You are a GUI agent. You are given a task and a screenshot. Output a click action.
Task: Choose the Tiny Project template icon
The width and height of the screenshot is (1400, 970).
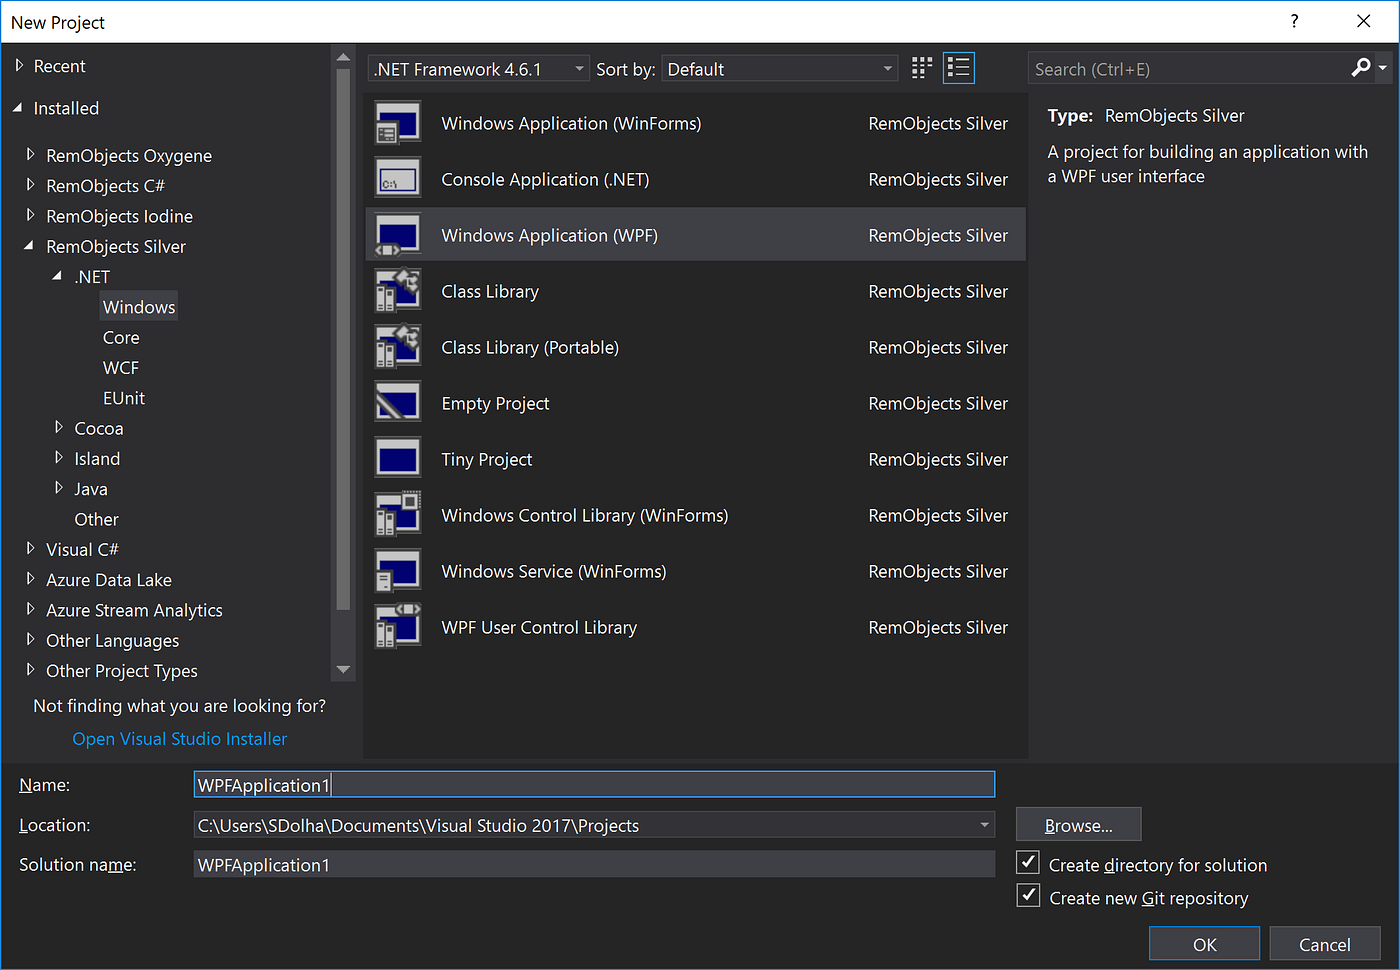click(397, 459)
